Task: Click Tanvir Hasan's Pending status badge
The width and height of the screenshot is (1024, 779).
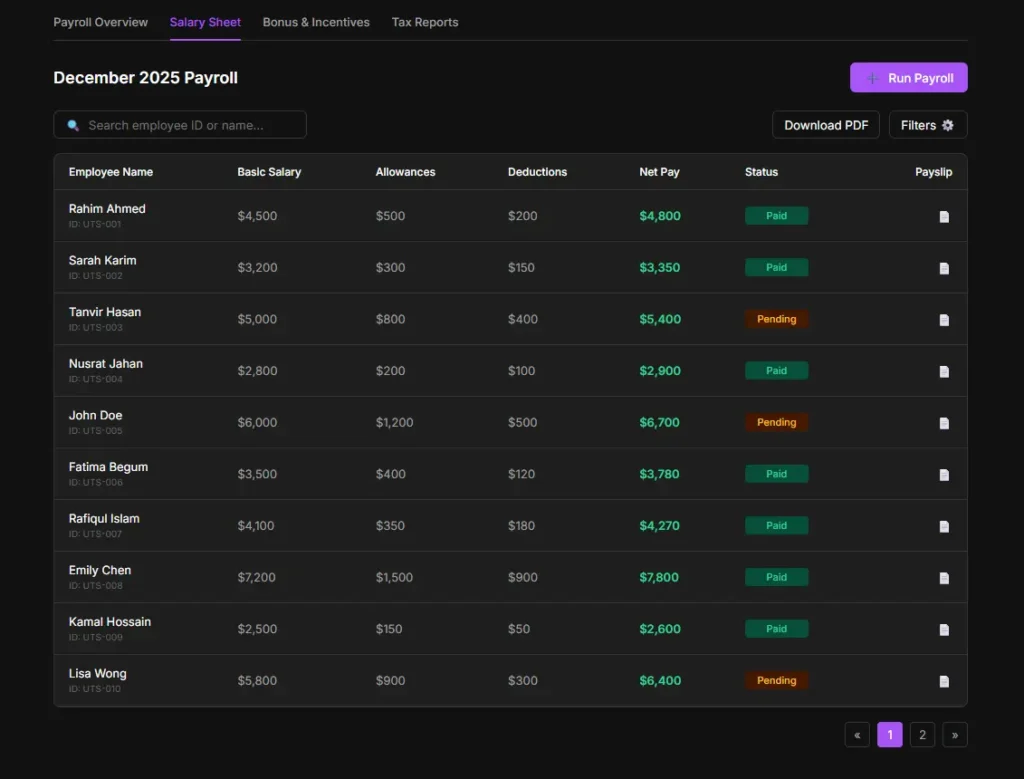Action: [x=776, y=319]
